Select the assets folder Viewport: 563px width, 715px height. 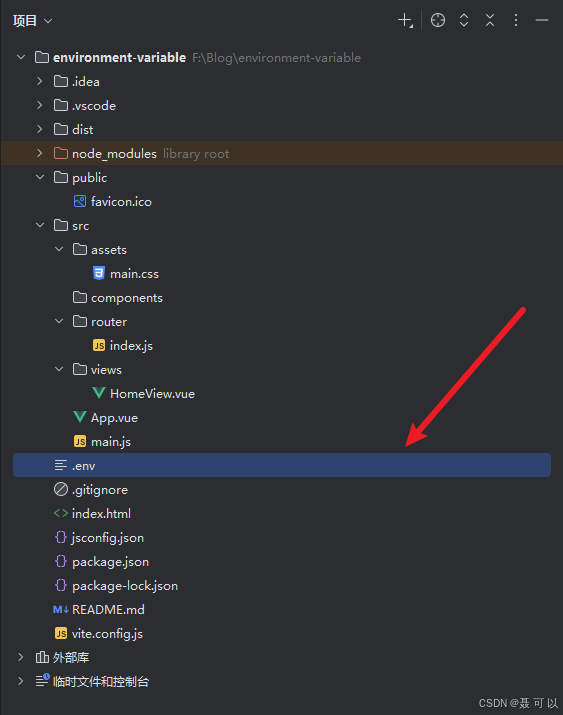tap(109, 250)
